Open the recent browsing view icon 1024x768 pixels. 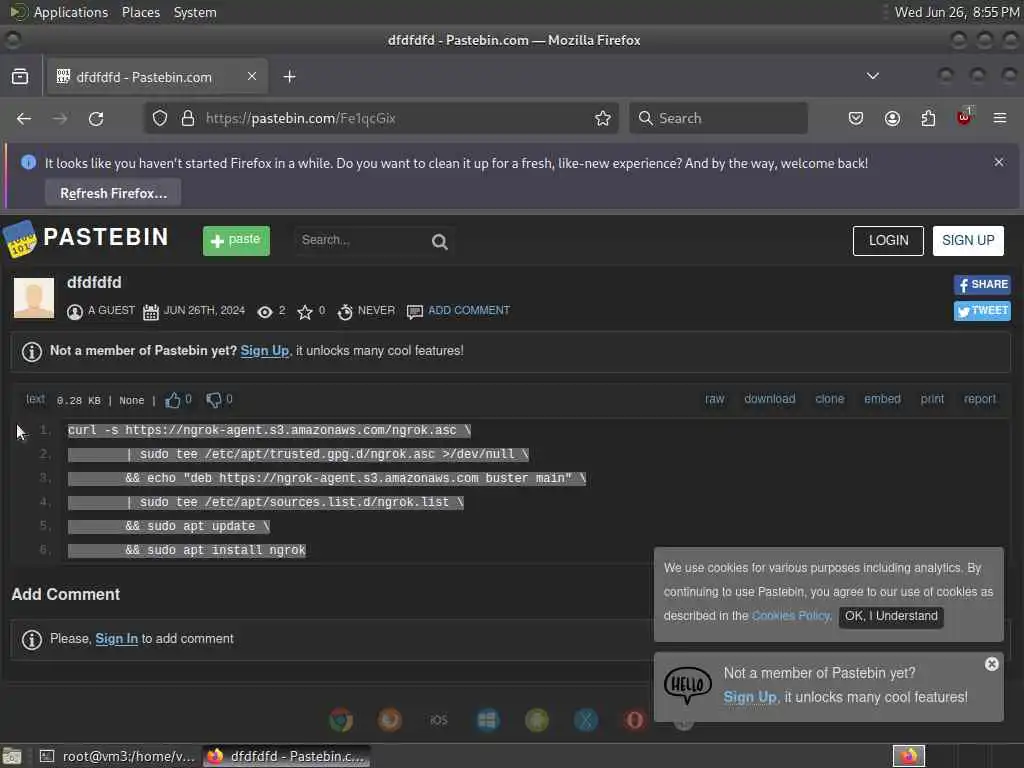tap(20, 76)
